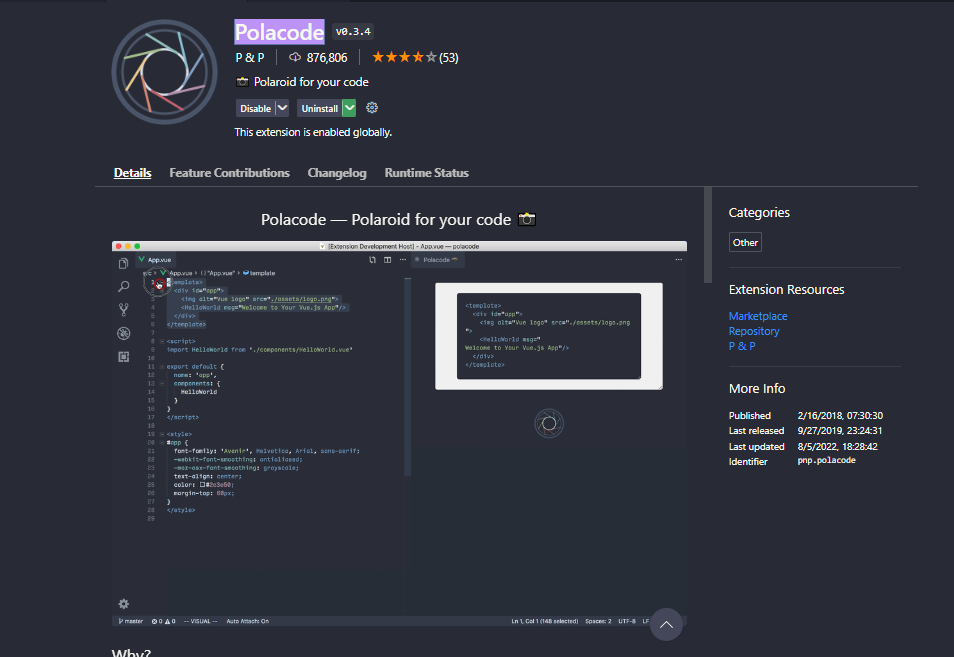Click the More Info heading
The image size is (954, 657).
757,388
